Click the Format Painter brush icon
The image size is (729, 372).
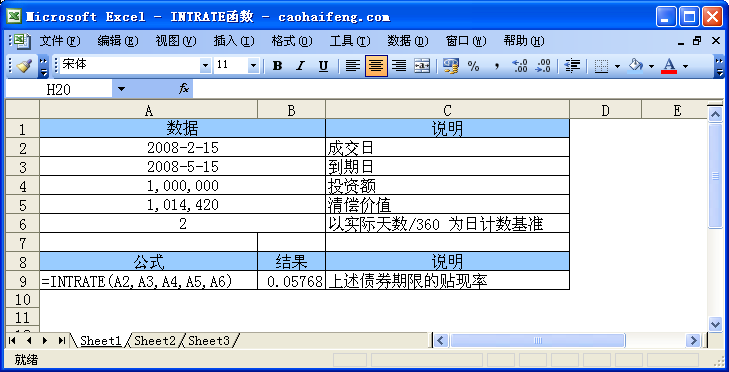click(x=23, y=66)
